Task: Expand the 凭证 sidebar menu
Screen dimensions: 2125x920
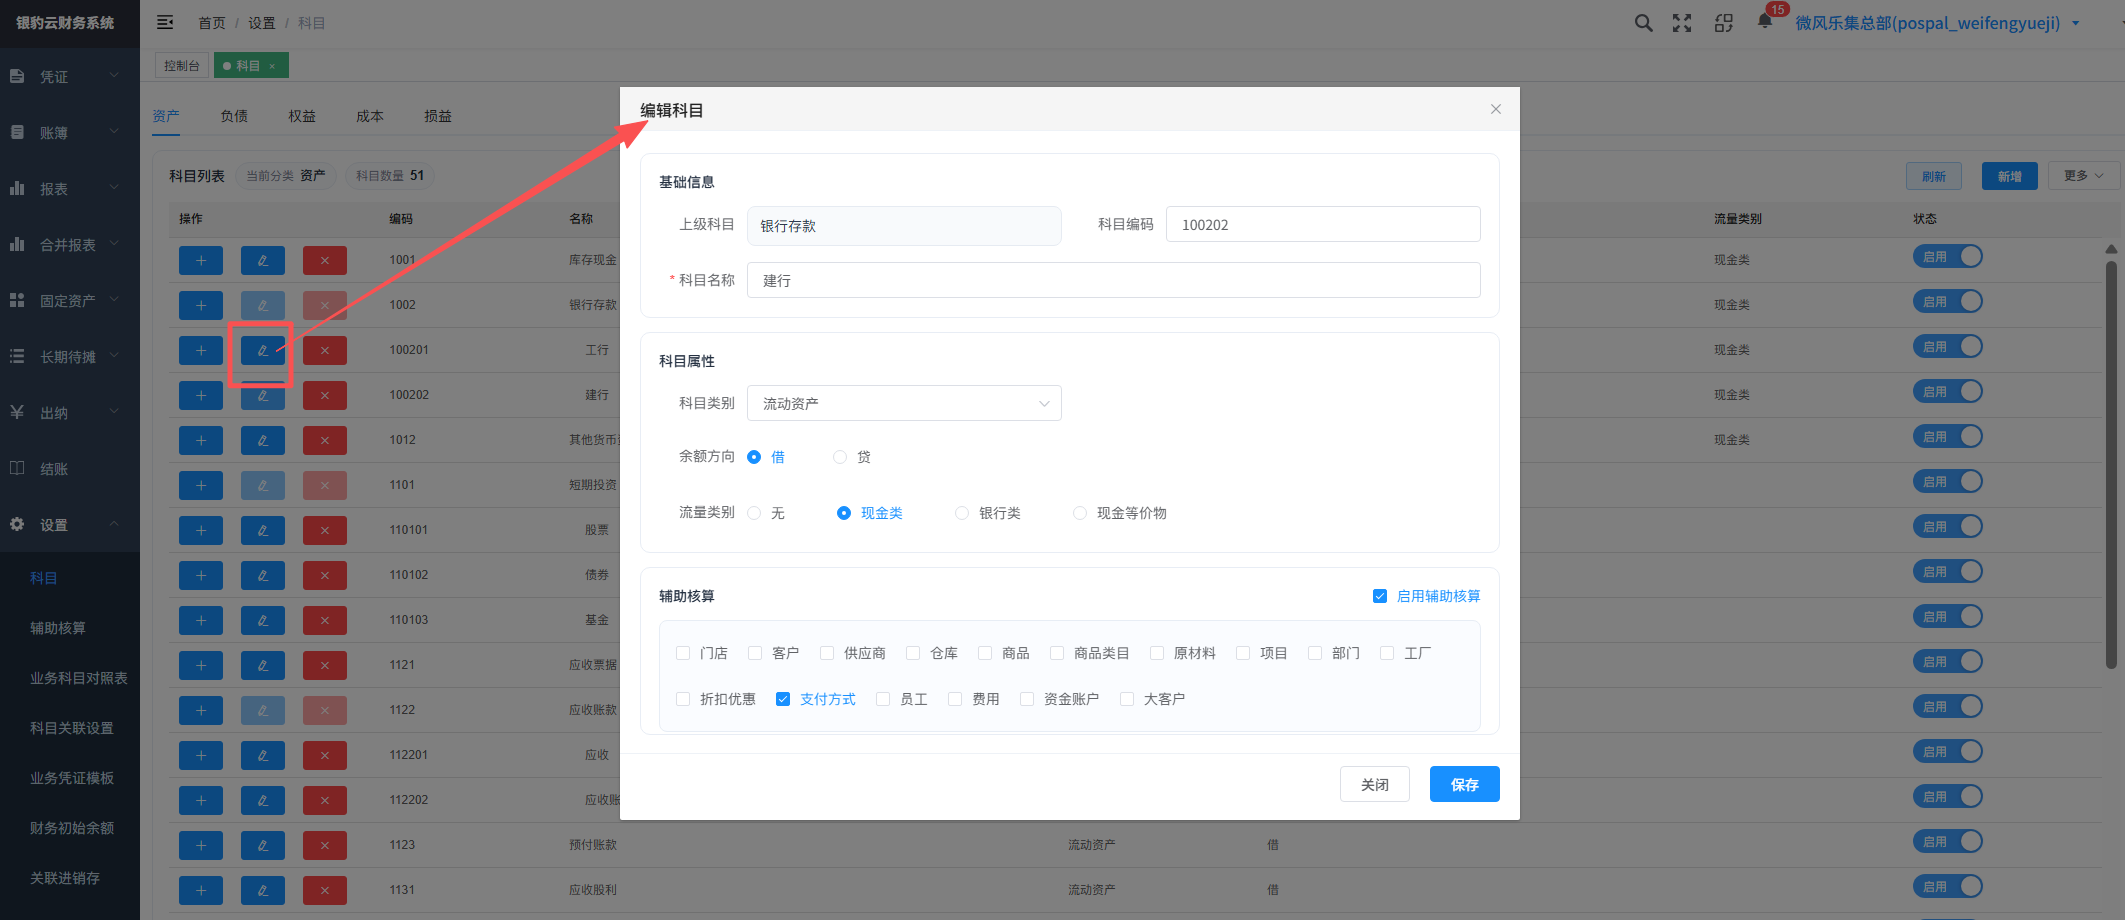Action: pyautogui.click(x=69, y=76)
